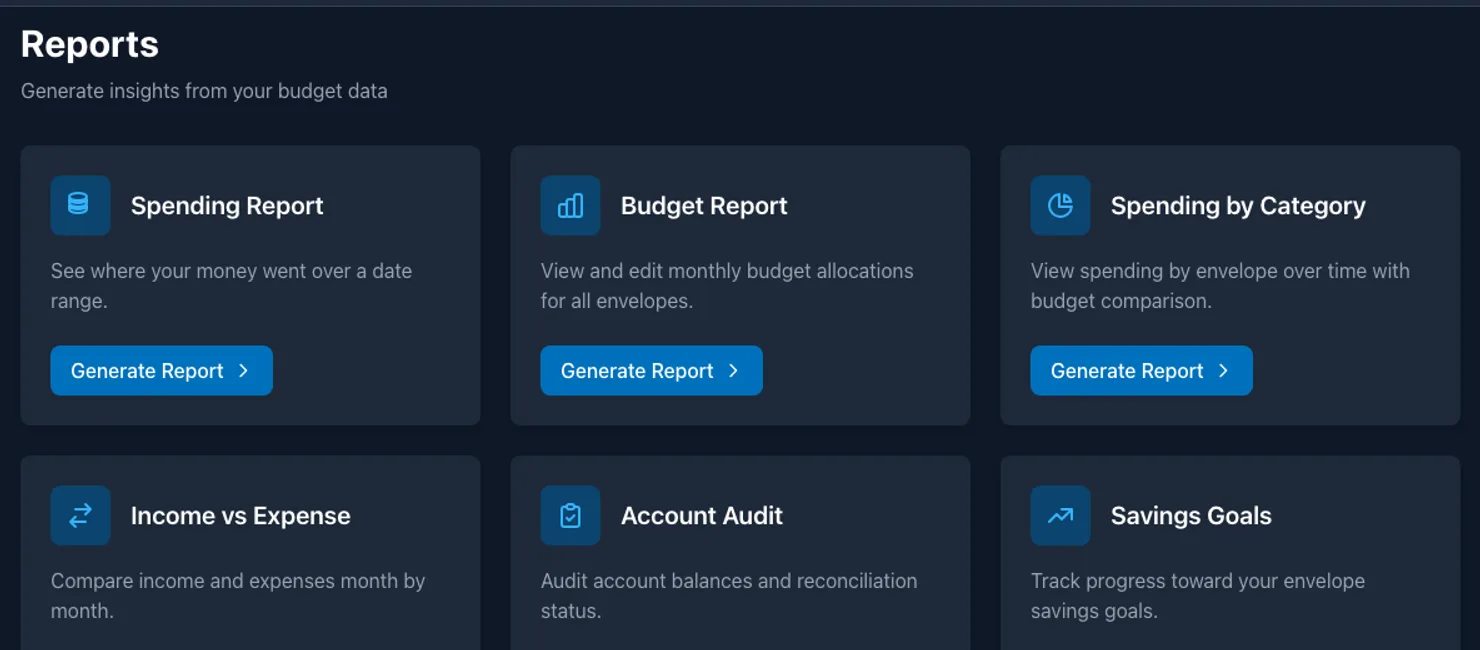
Task: Click the Account Audit clipboard icon
Action: (570, 515)
